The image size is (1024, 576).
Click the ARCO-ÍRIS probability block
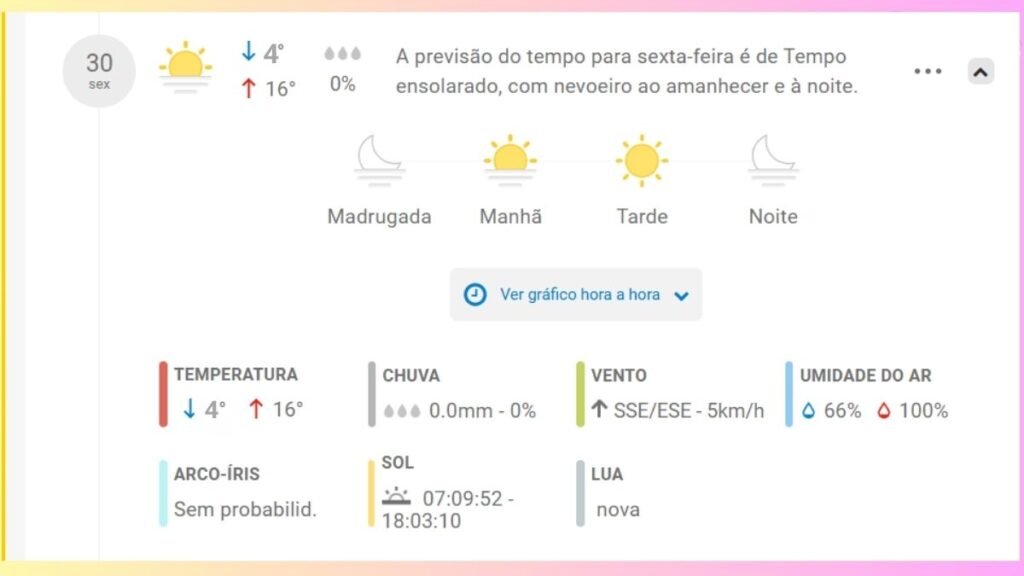[x=239, y=492]
